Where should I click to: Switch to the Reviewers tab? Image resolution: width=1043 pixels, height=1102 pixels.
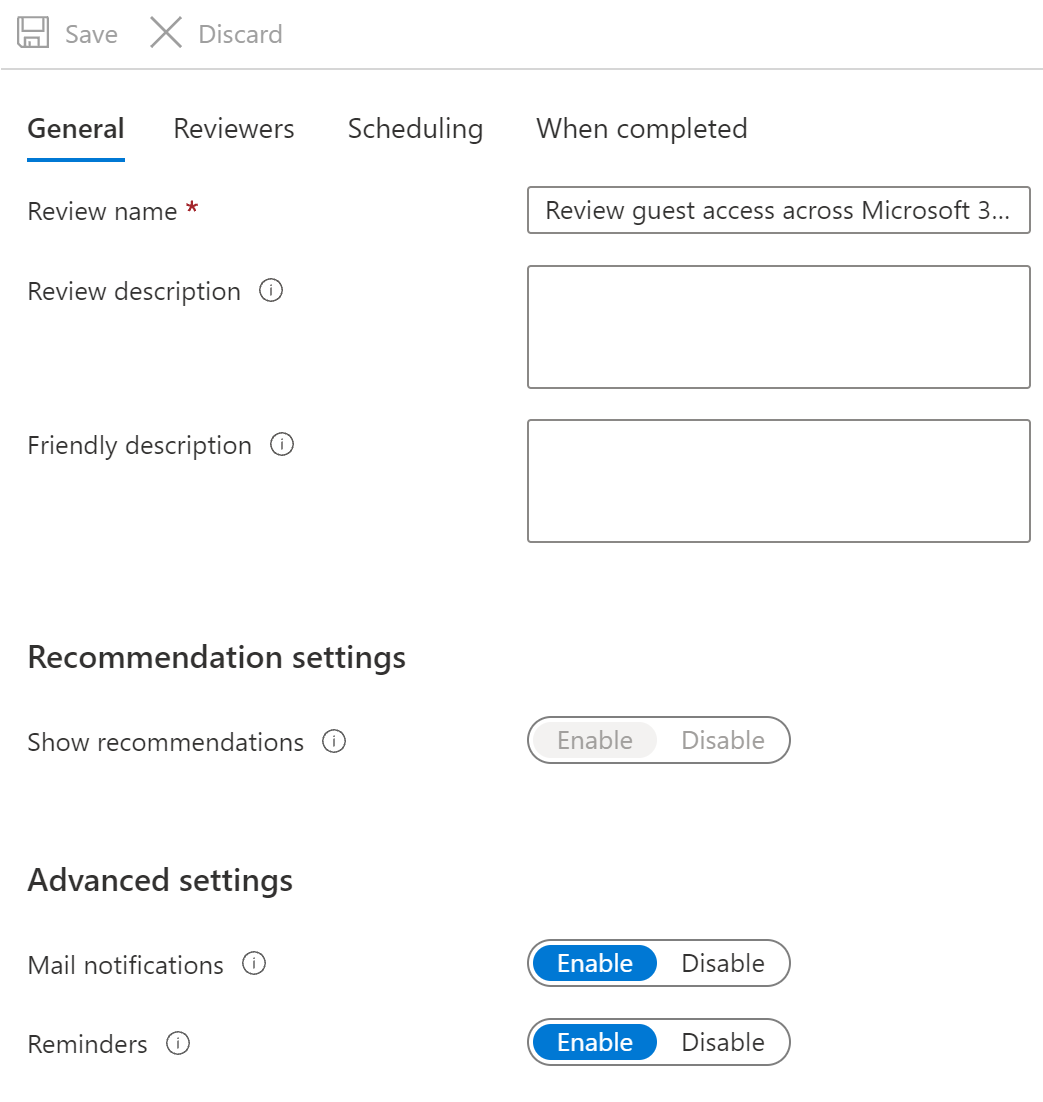click(234, 129)
